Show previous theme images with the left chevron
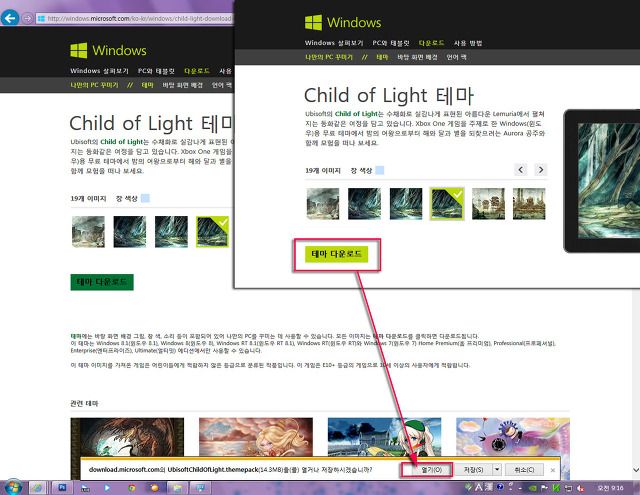 pos(520,169)
